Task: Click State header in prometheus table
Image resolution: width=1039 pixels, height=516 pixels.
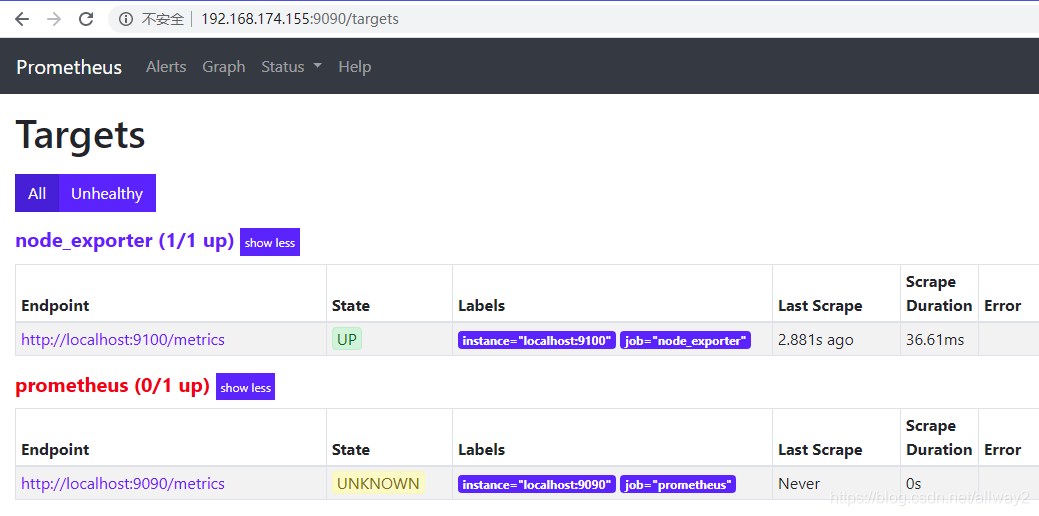Action: pyautogui.click(x=351, y=450)
